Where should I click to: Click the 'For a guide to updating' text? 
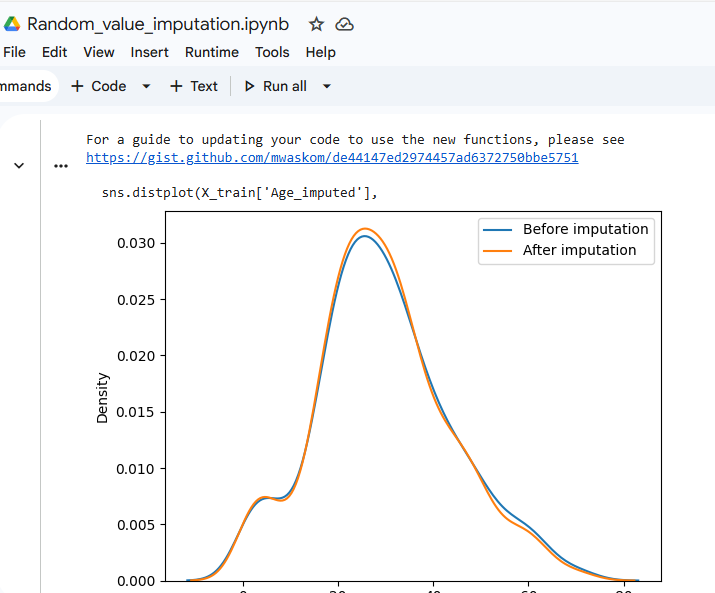tap(355, 140)
